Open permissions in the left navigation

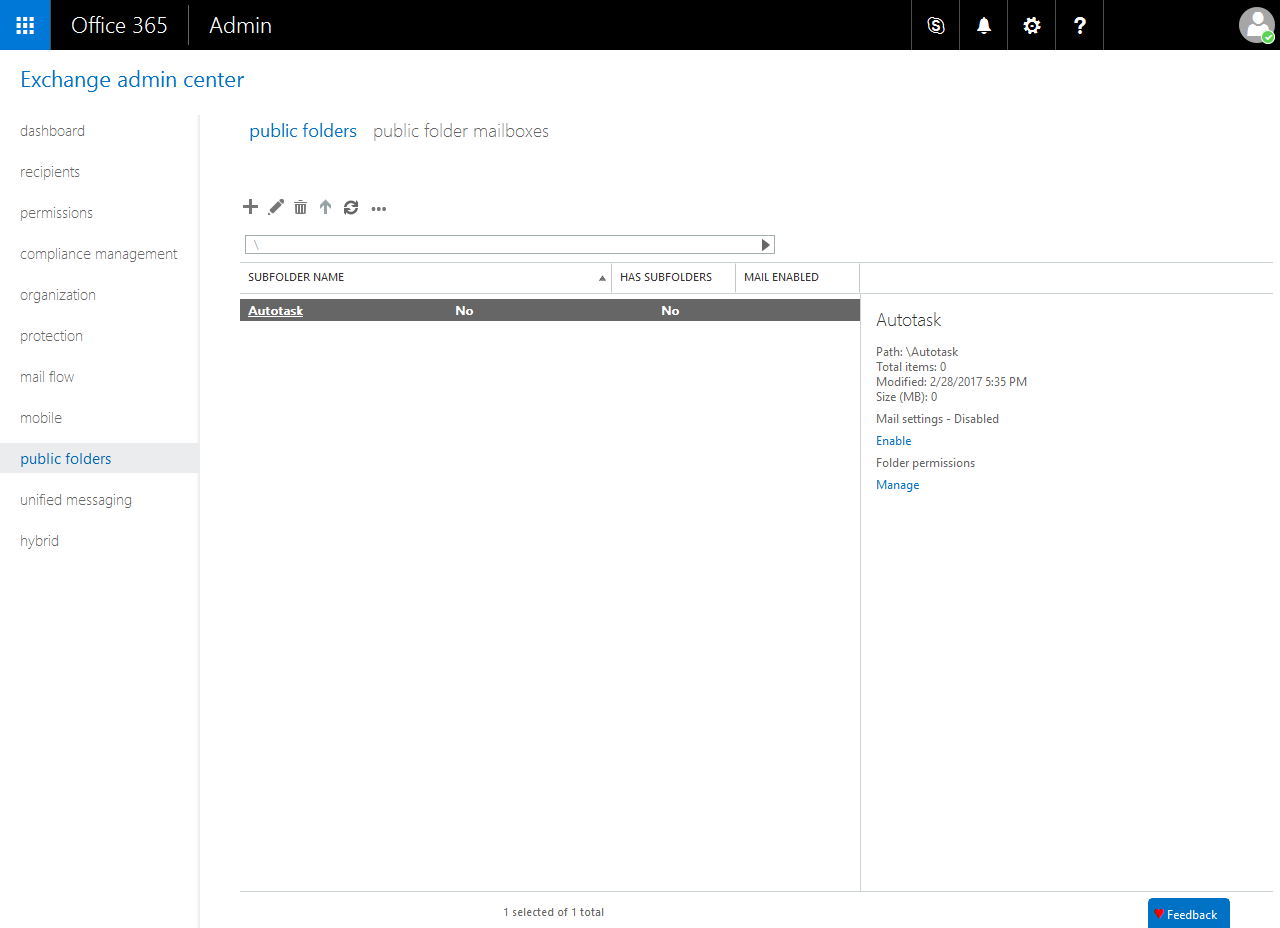point(56,213)
